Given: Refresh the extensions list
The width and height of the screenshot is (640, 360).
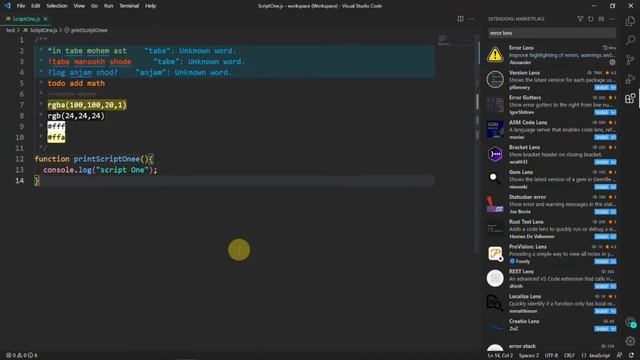Looking at the screenshot, I should pos(591,19).
